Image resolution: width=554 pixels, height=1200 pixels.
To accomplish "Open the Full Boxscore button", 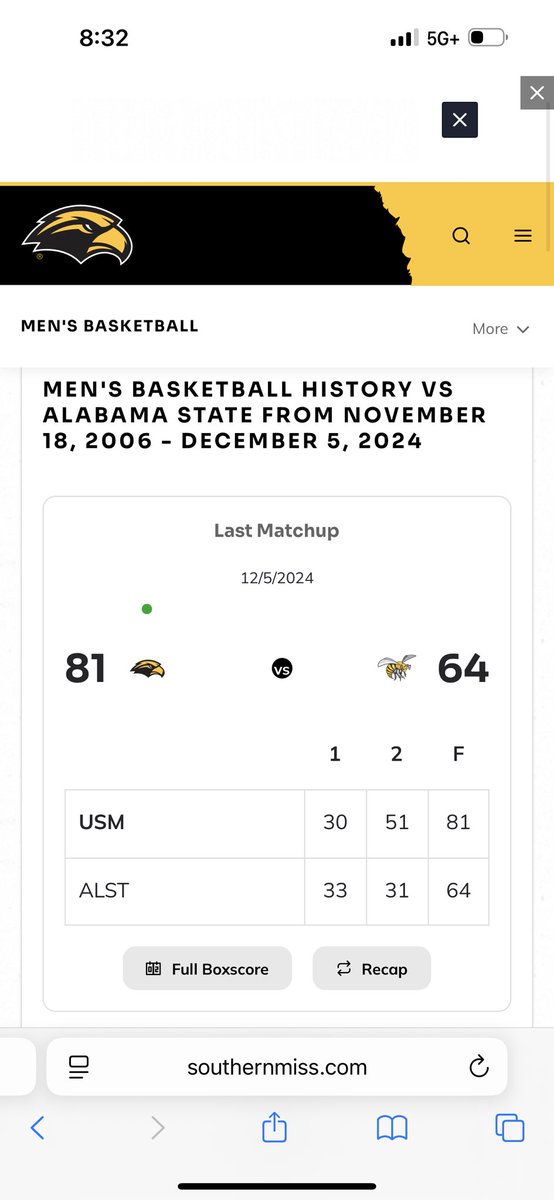I will (x=208, y=968).
